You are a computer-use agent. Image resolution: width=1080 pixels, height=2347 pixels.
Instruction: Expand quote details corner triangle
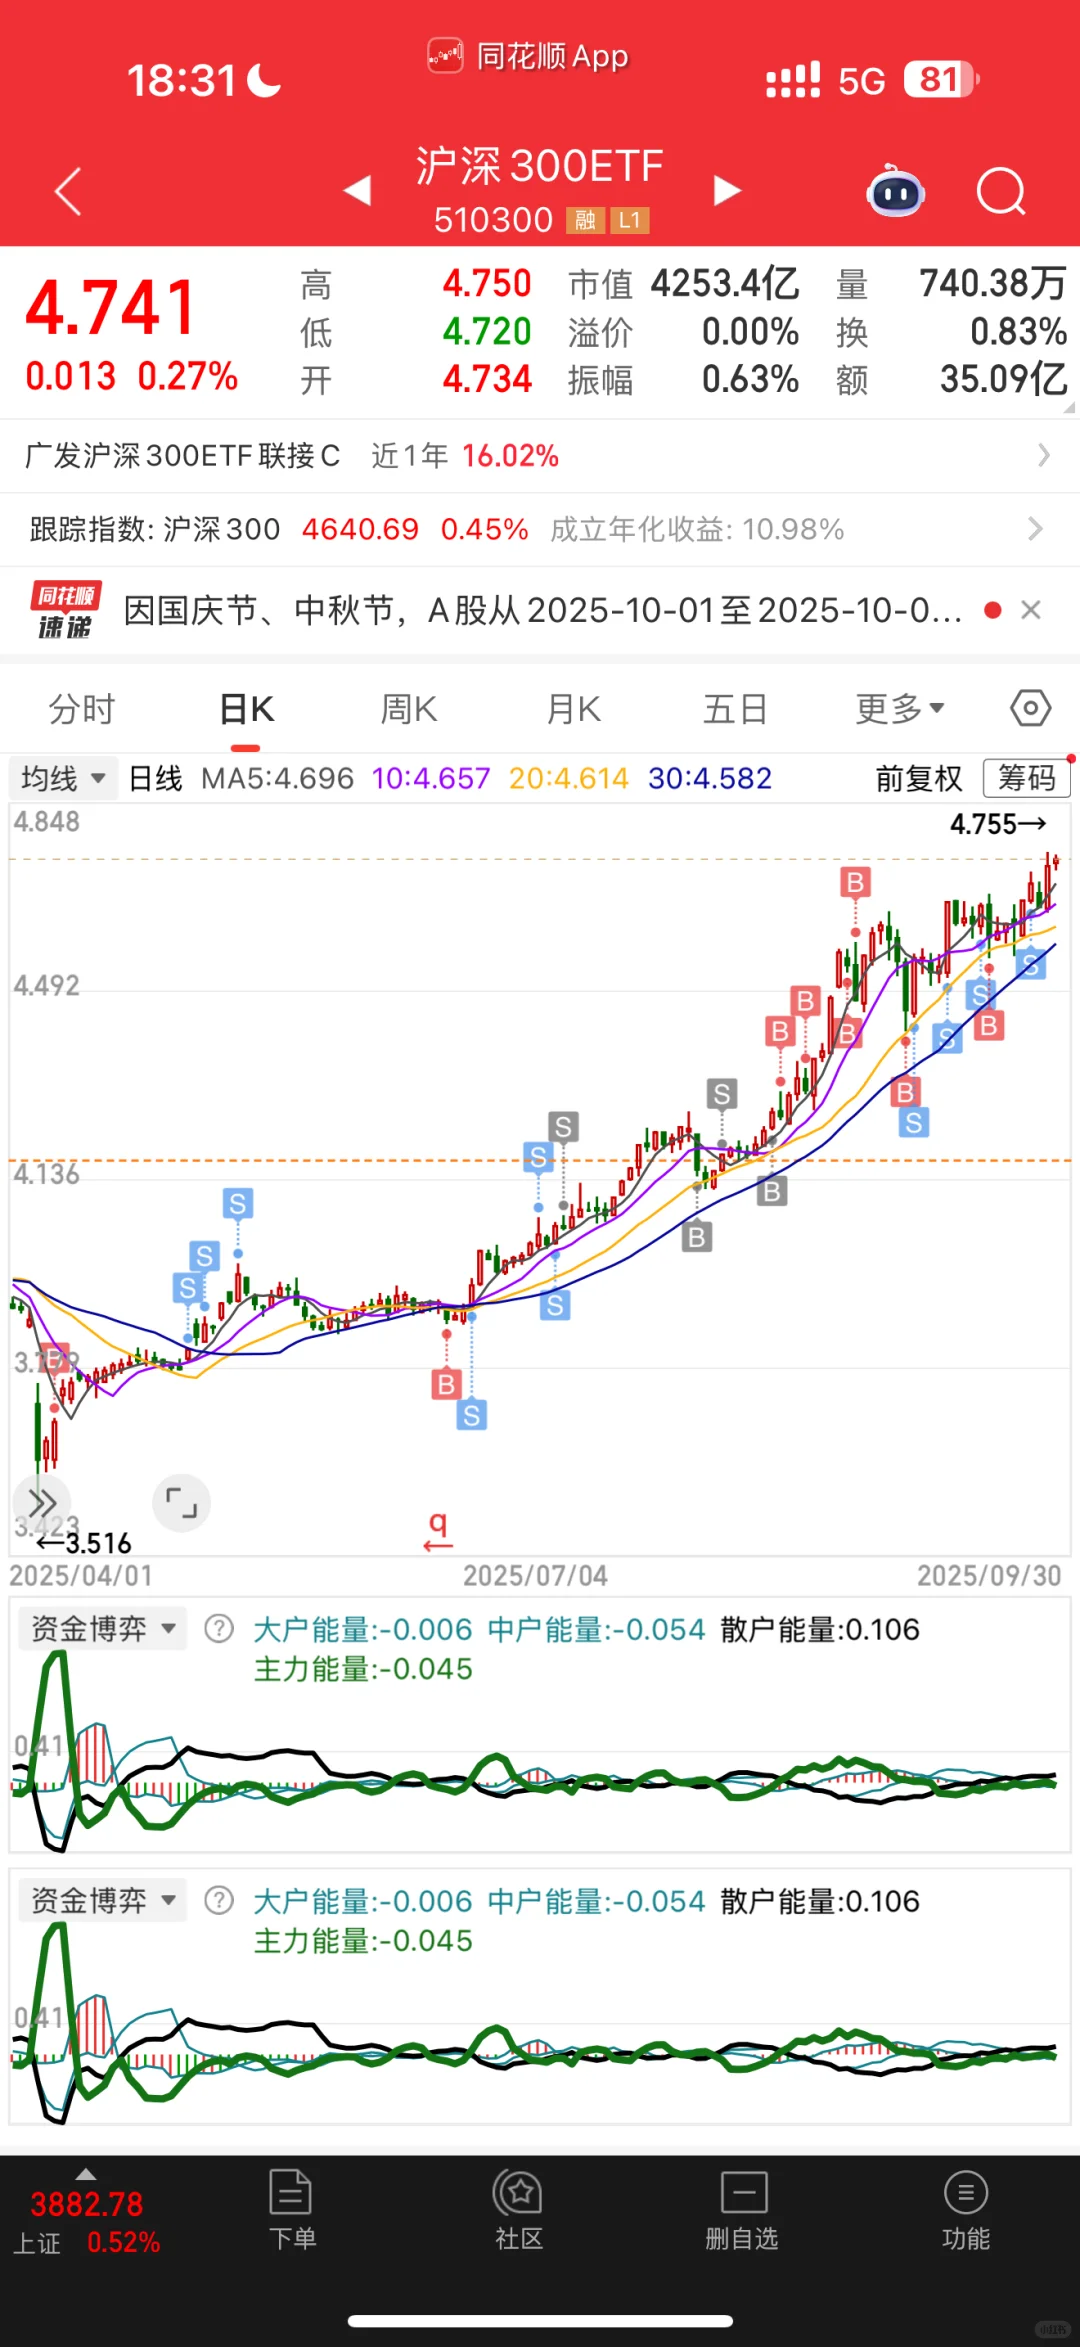click(x=1069, y=407)
